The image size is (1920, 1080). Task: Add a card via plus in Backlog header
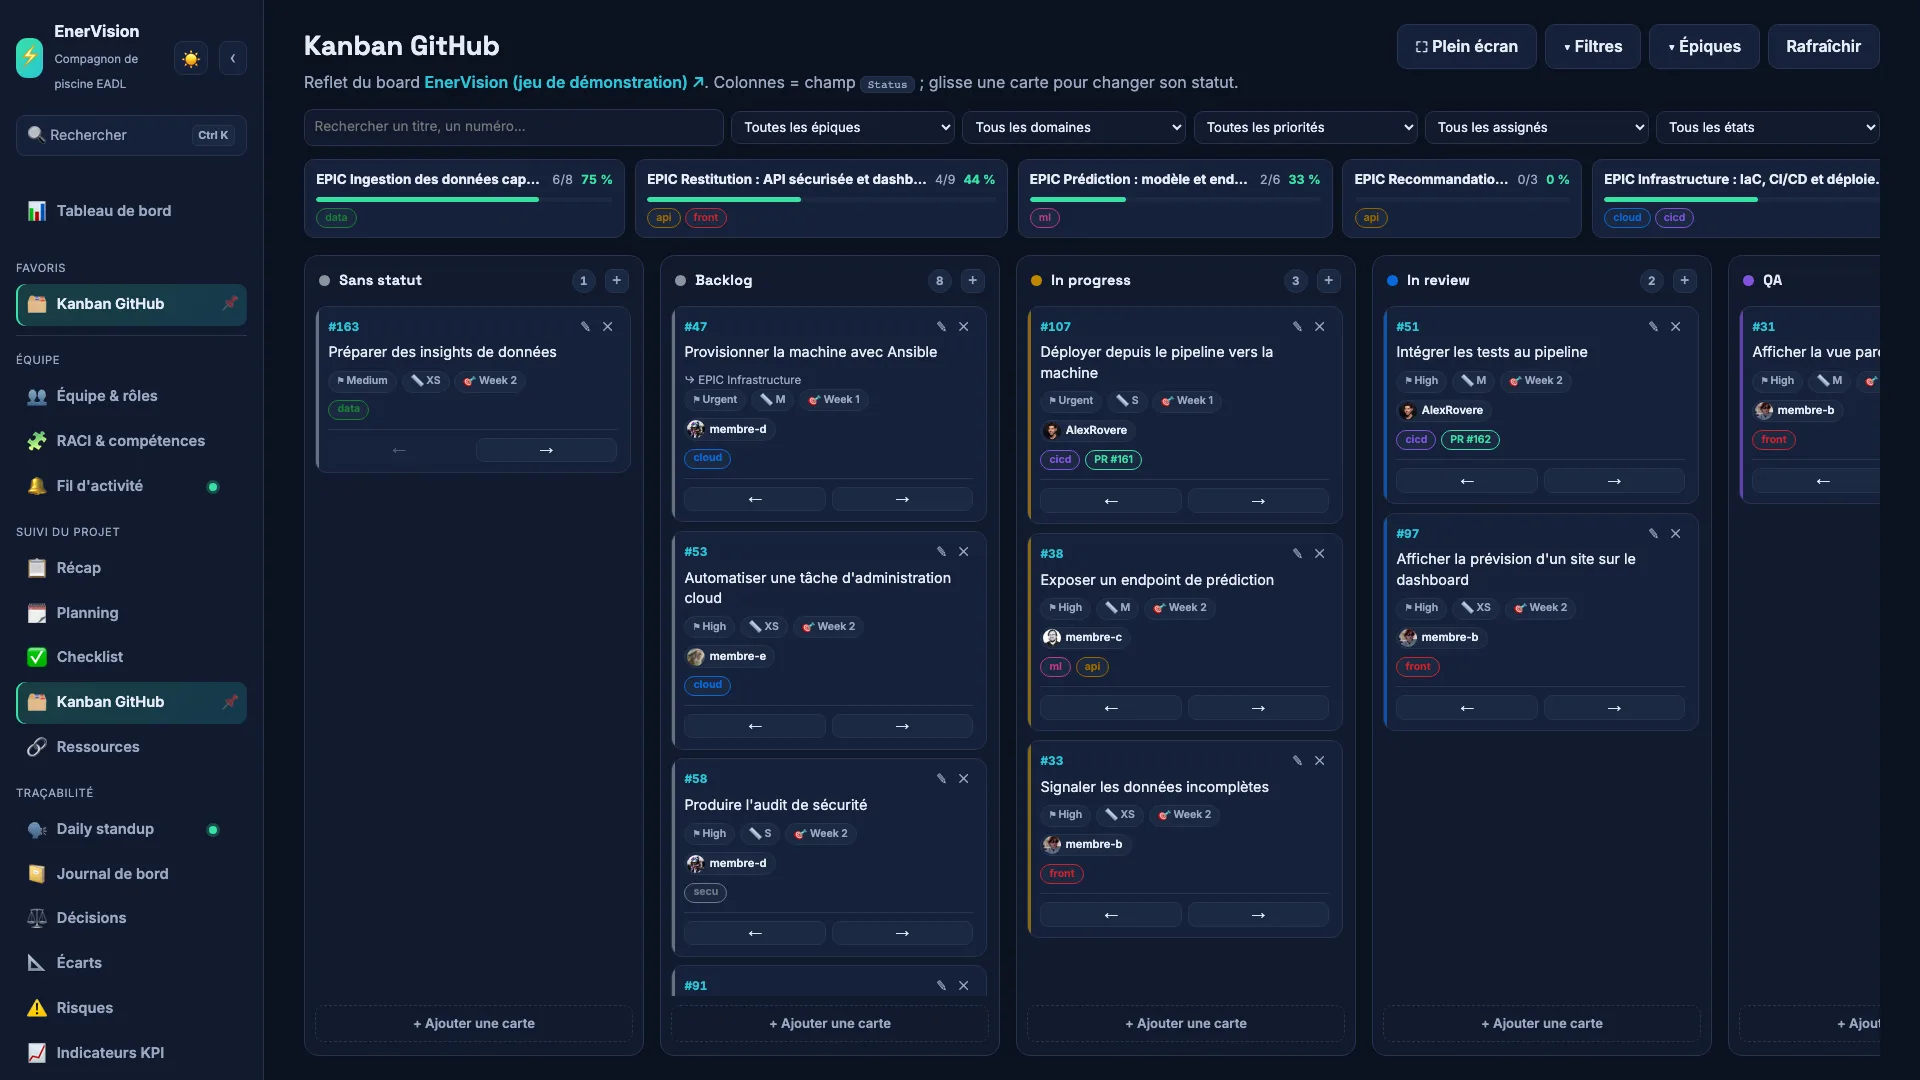[973, 281]
